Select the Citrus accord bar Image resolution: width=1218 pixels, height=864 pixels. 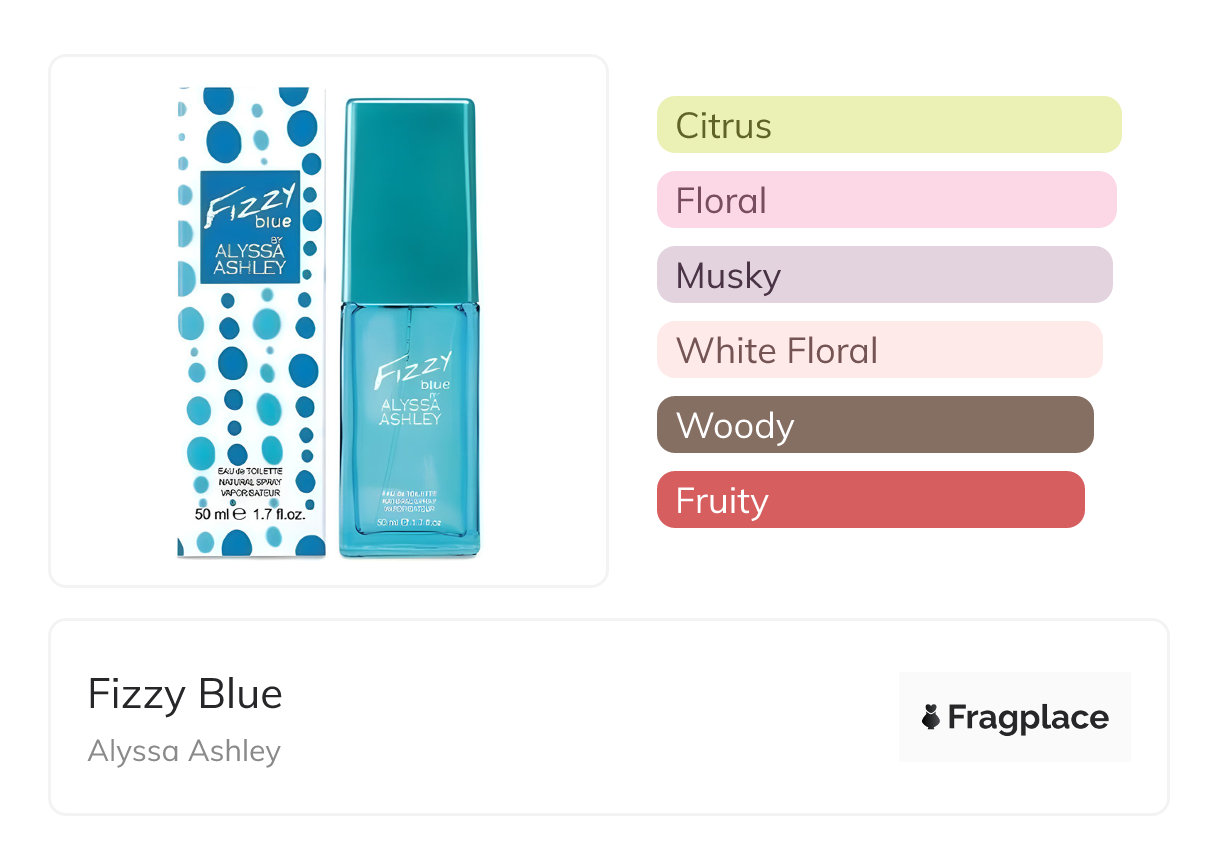tap(889, 125)
